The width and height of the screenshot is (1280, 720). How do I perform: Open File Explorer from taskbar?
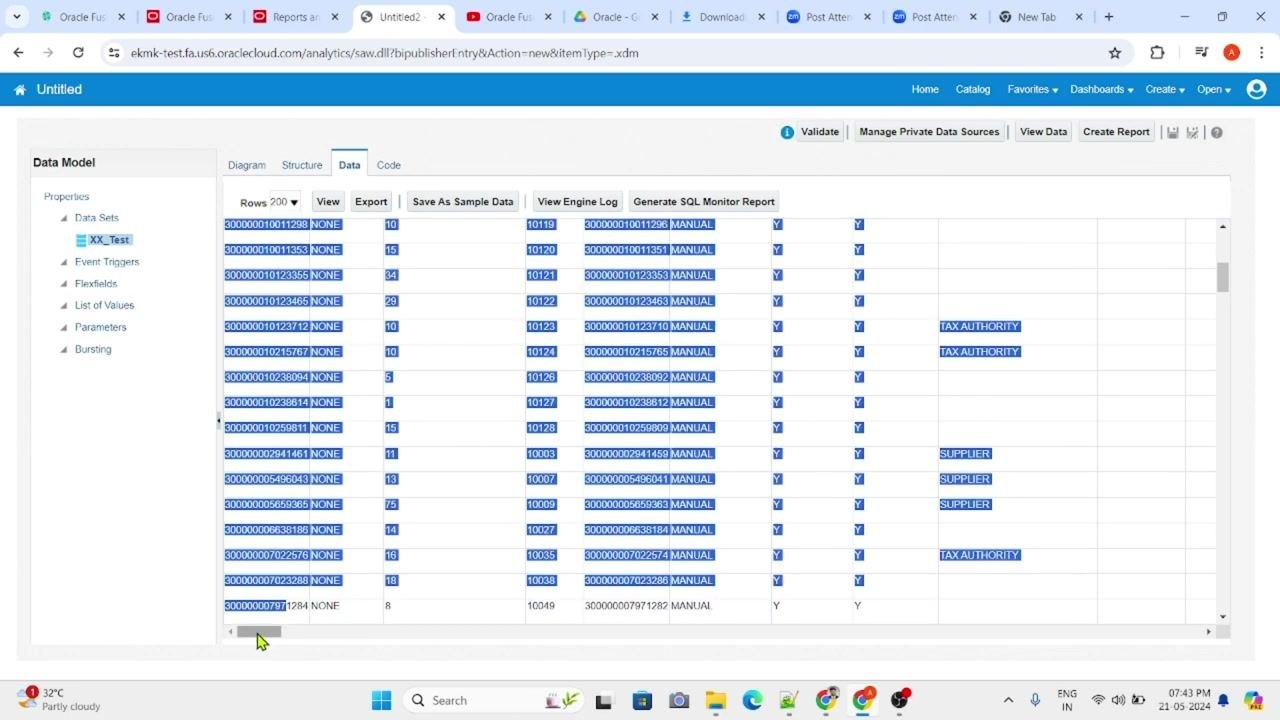tap(715, 700)
